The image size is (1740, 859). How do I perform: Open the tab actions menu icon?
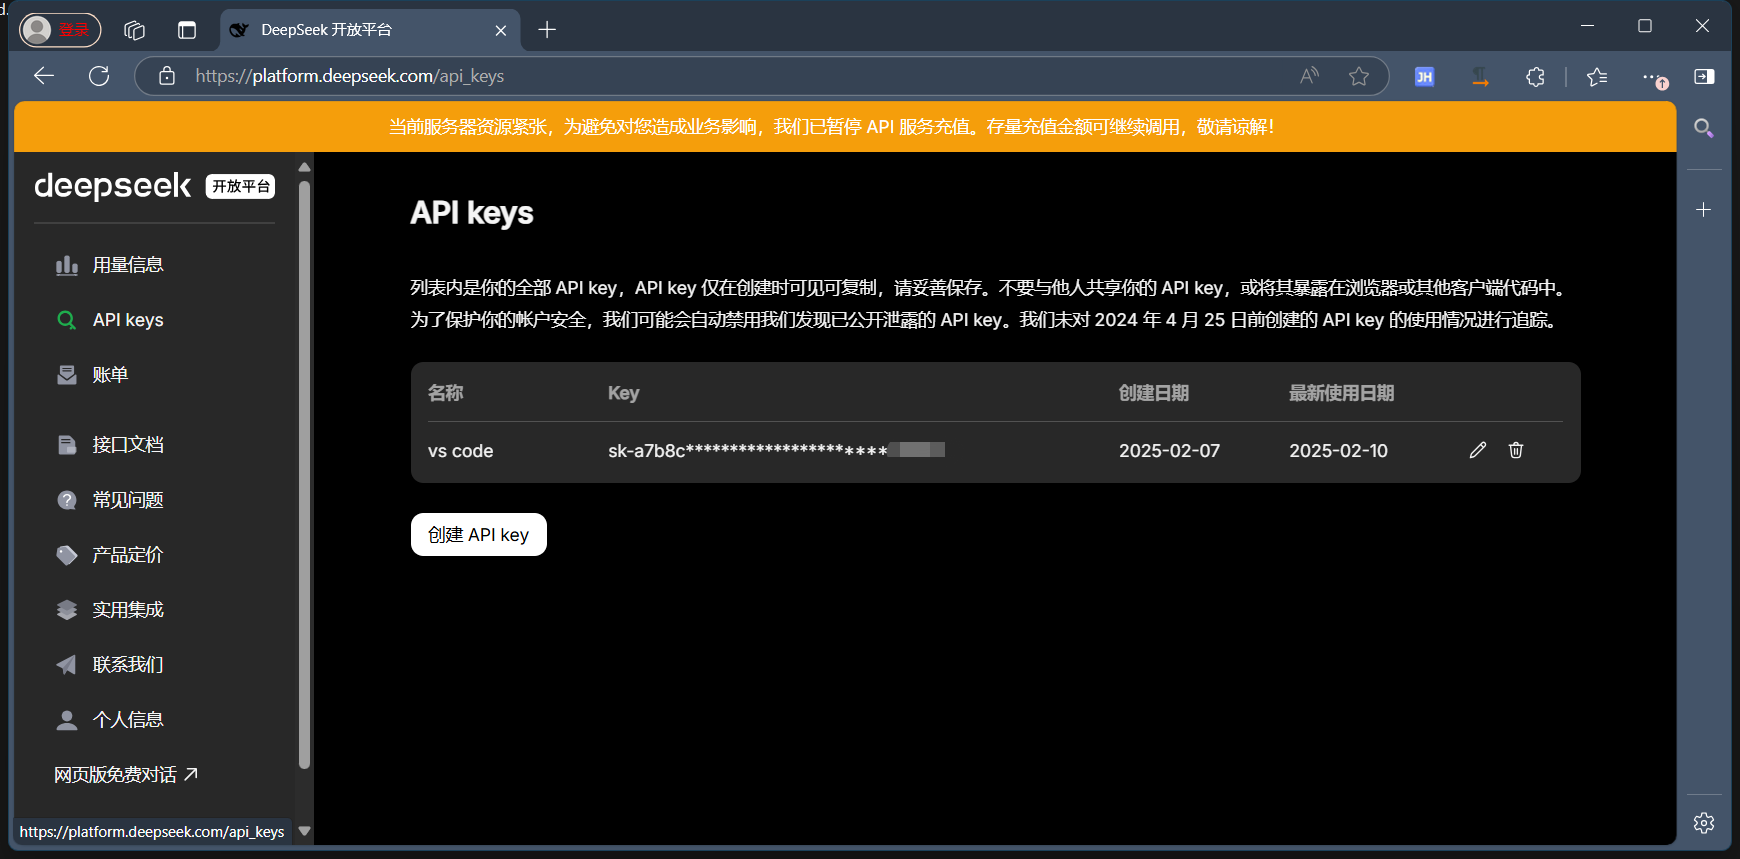pos(187,30)
